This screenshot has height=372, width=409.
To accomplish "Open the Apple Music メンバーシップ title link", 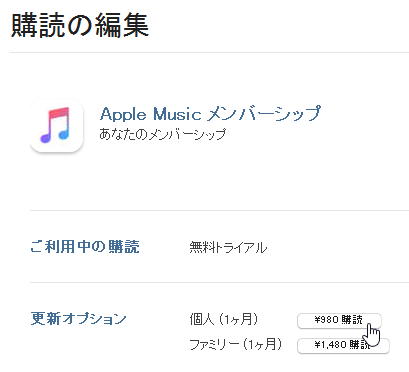I will point(211,114).
